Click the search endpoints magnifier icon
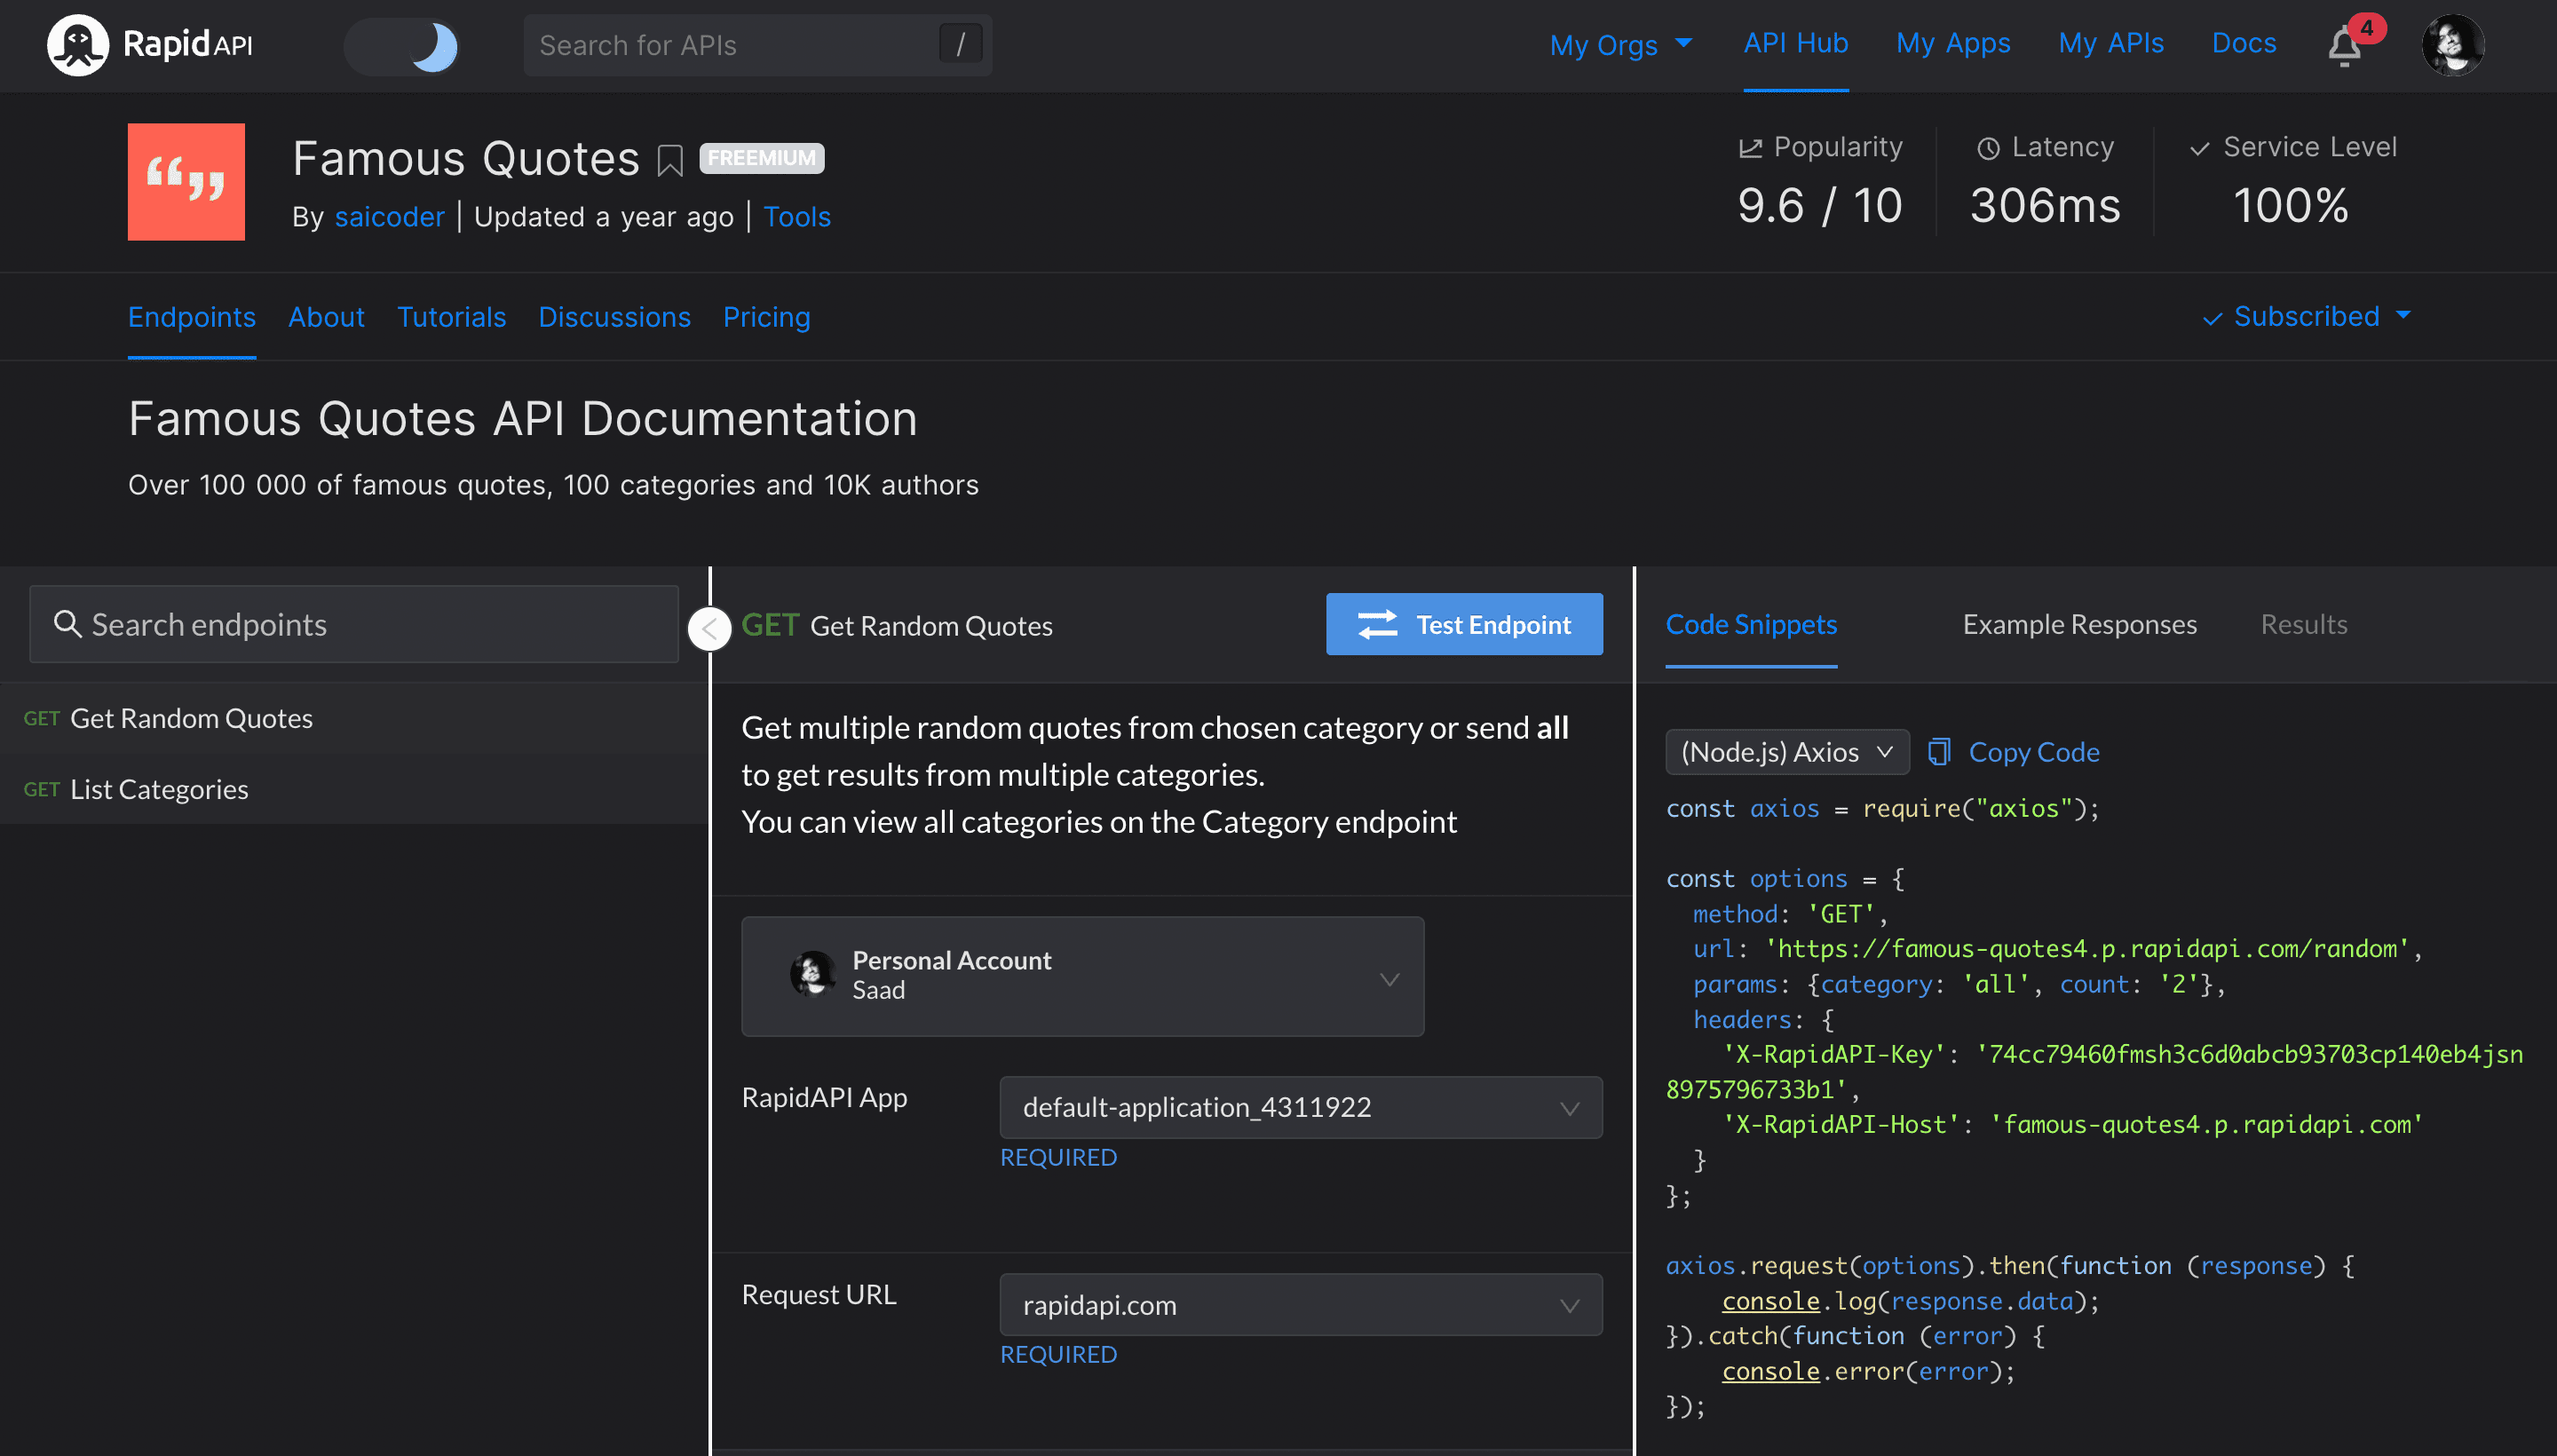Viewport: 2557px width, 1456px height. click(x=67, y=624)
